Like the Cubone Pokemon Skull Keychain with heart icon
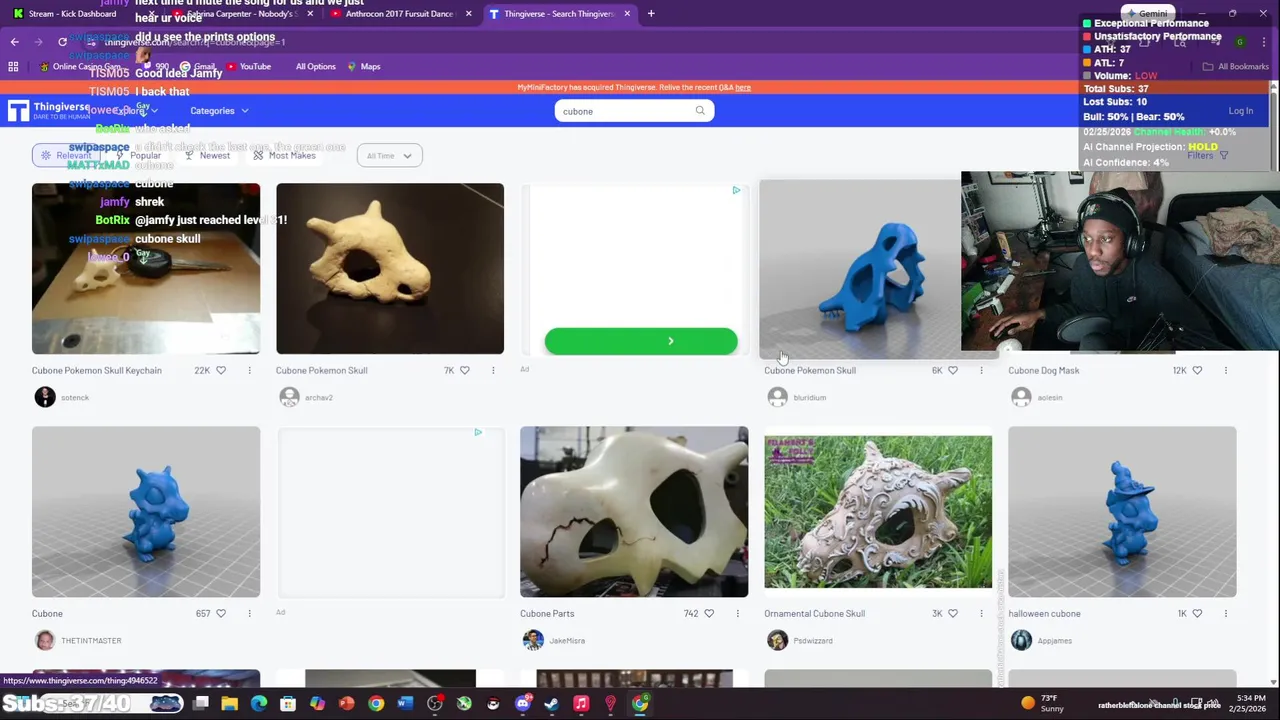Screen dimensions: 1280x720 click(221, 370)
